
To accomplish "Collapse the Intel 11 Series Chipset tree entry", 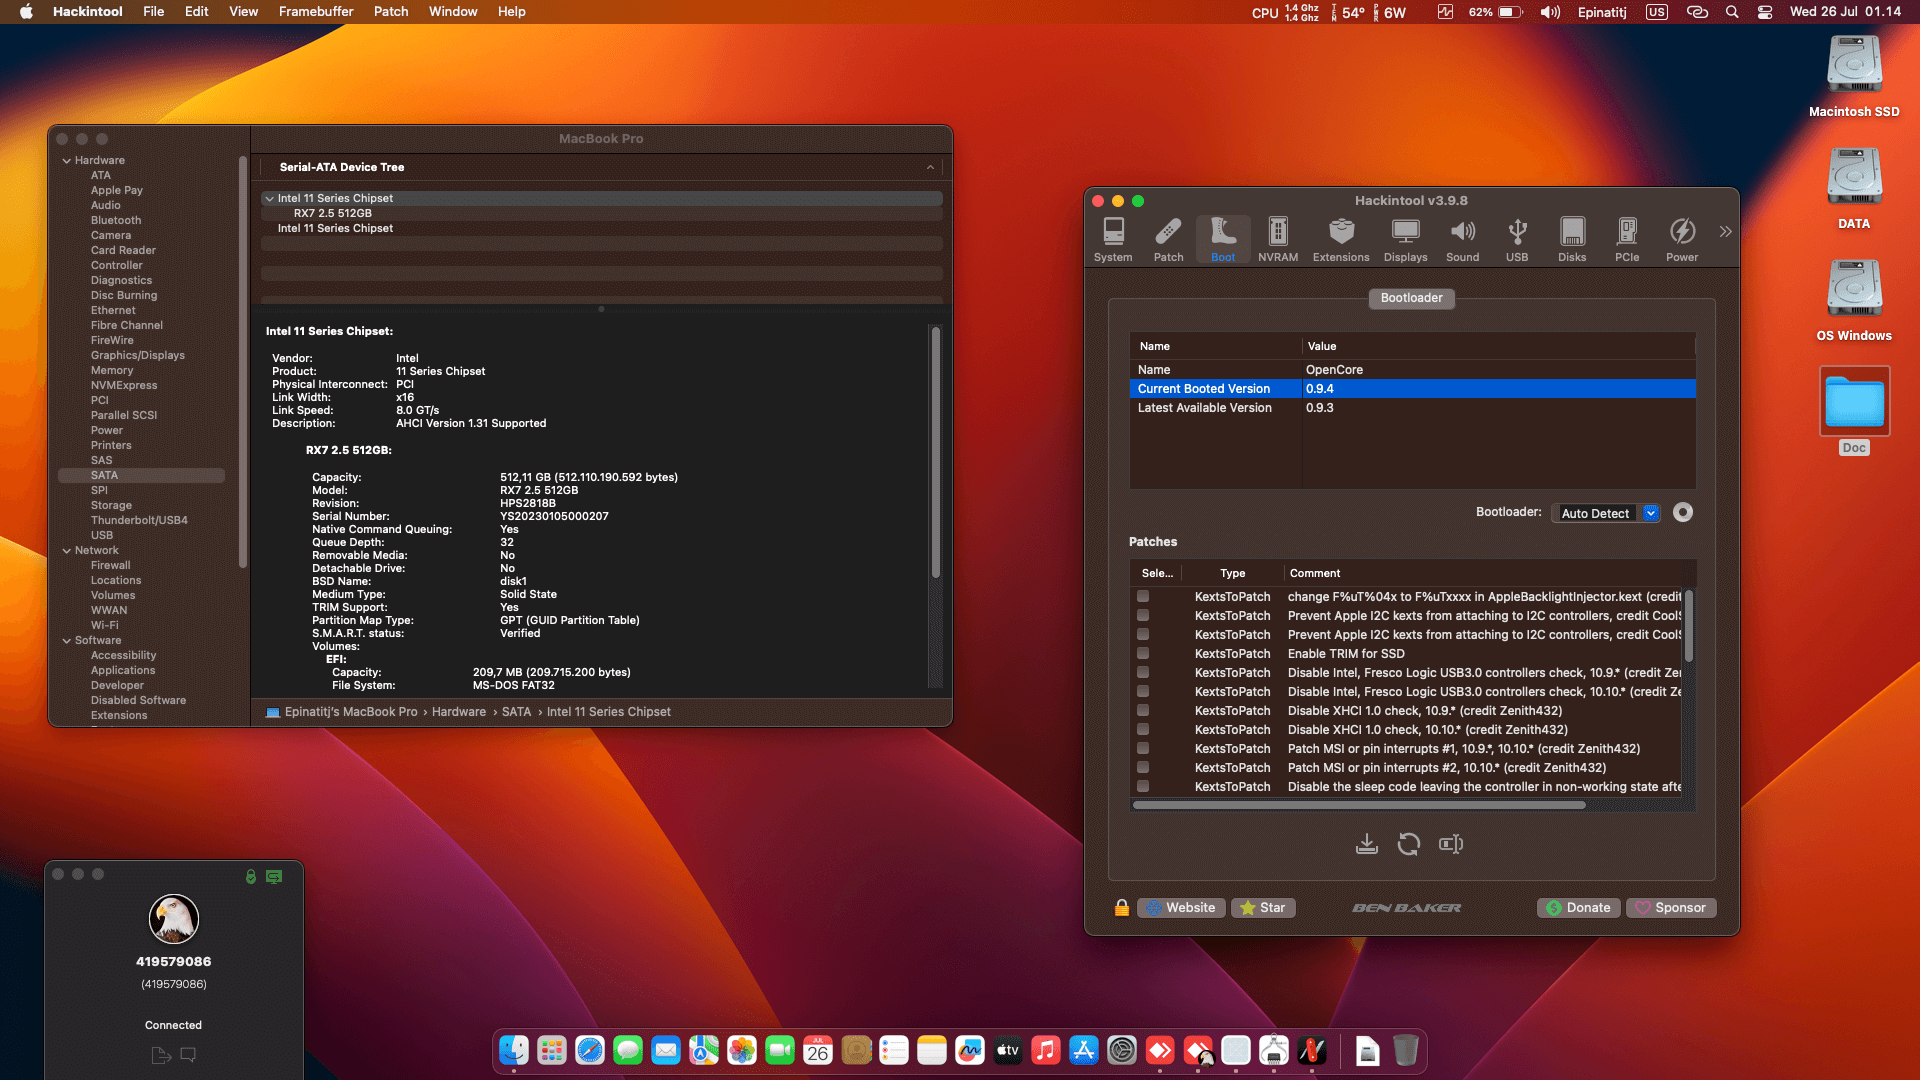I will tap(269, 198).
